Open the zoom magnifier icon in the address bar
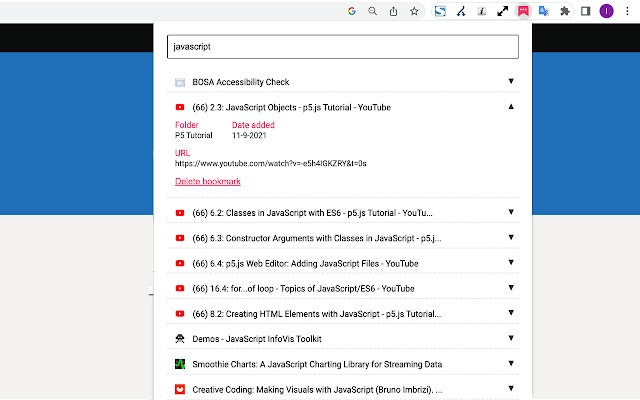 372,11
